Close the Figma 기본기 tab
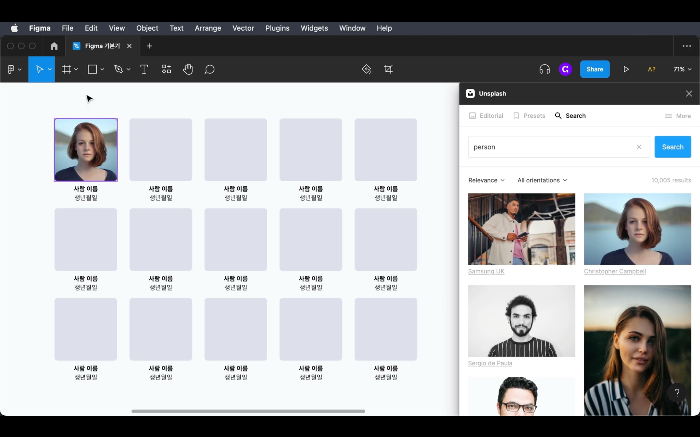This screenshot has height=437, width=700. click(129, 46)
